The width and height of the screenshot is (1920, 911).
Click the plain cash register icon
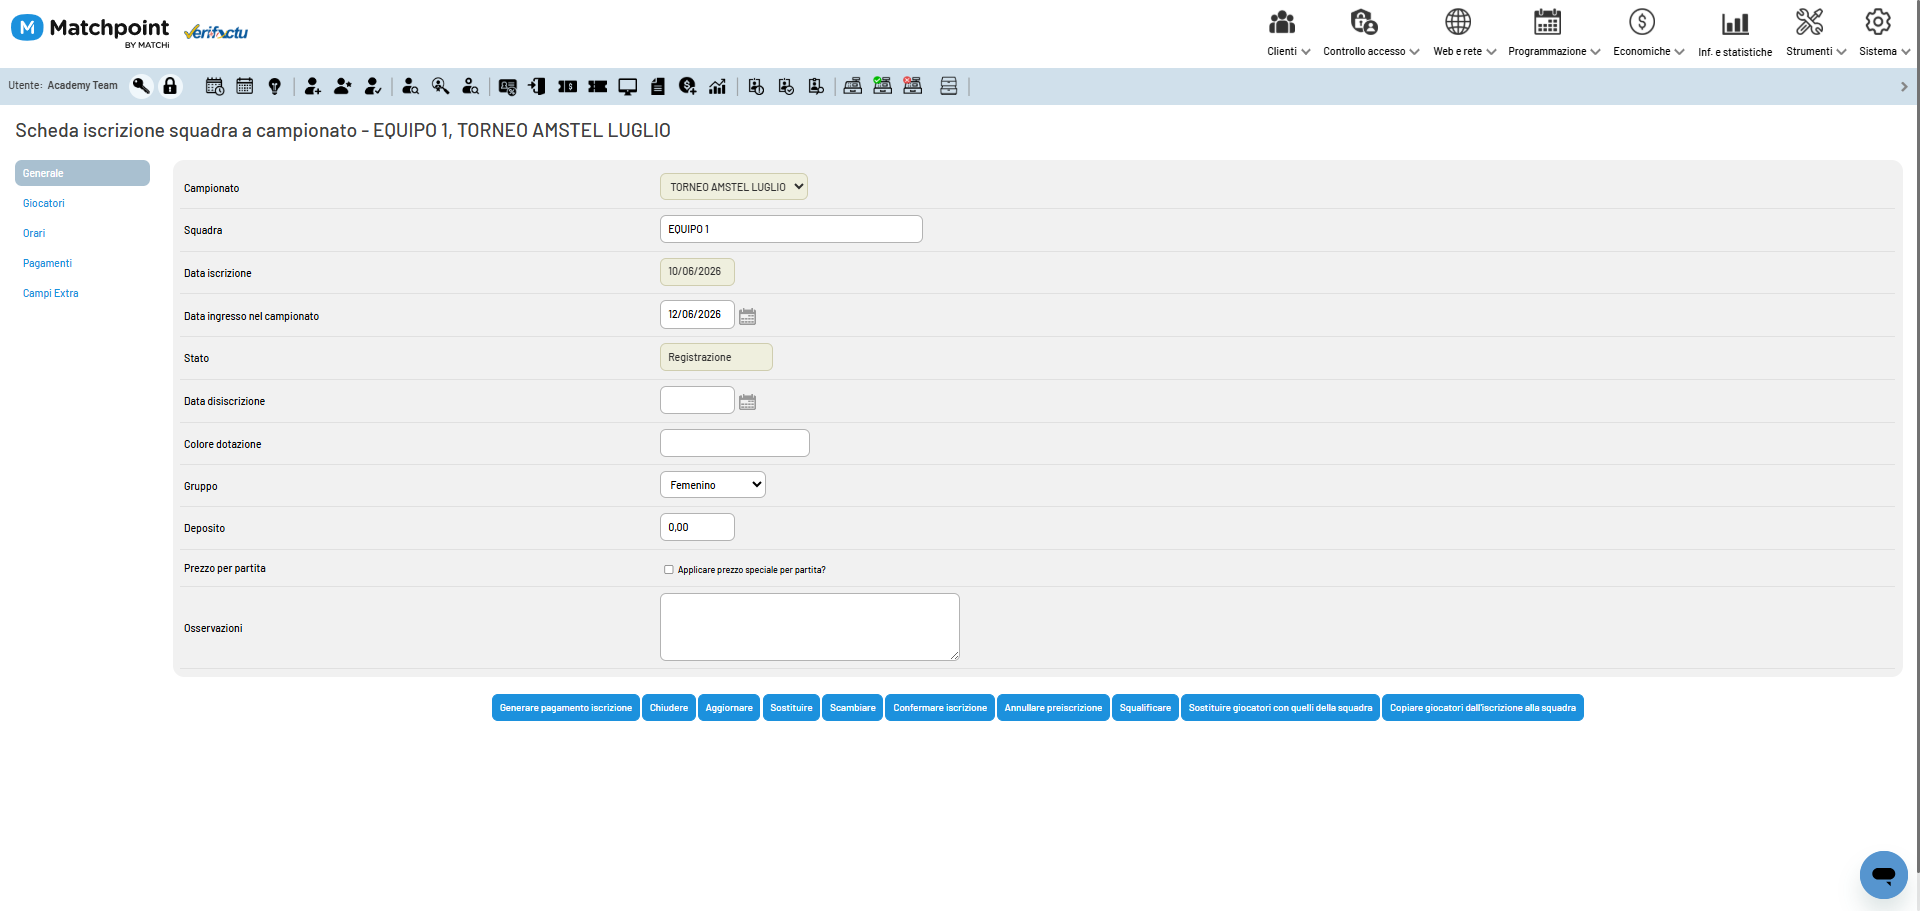pyautogui.click(x=853, y=86)
